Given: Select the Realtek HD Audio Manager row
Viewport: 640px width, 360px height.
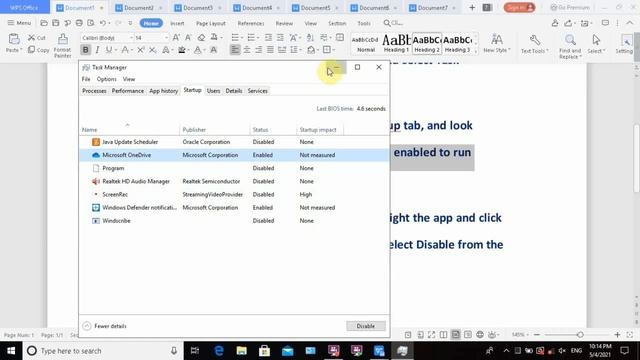Looking at the screenshot, I should click(234, 181).
